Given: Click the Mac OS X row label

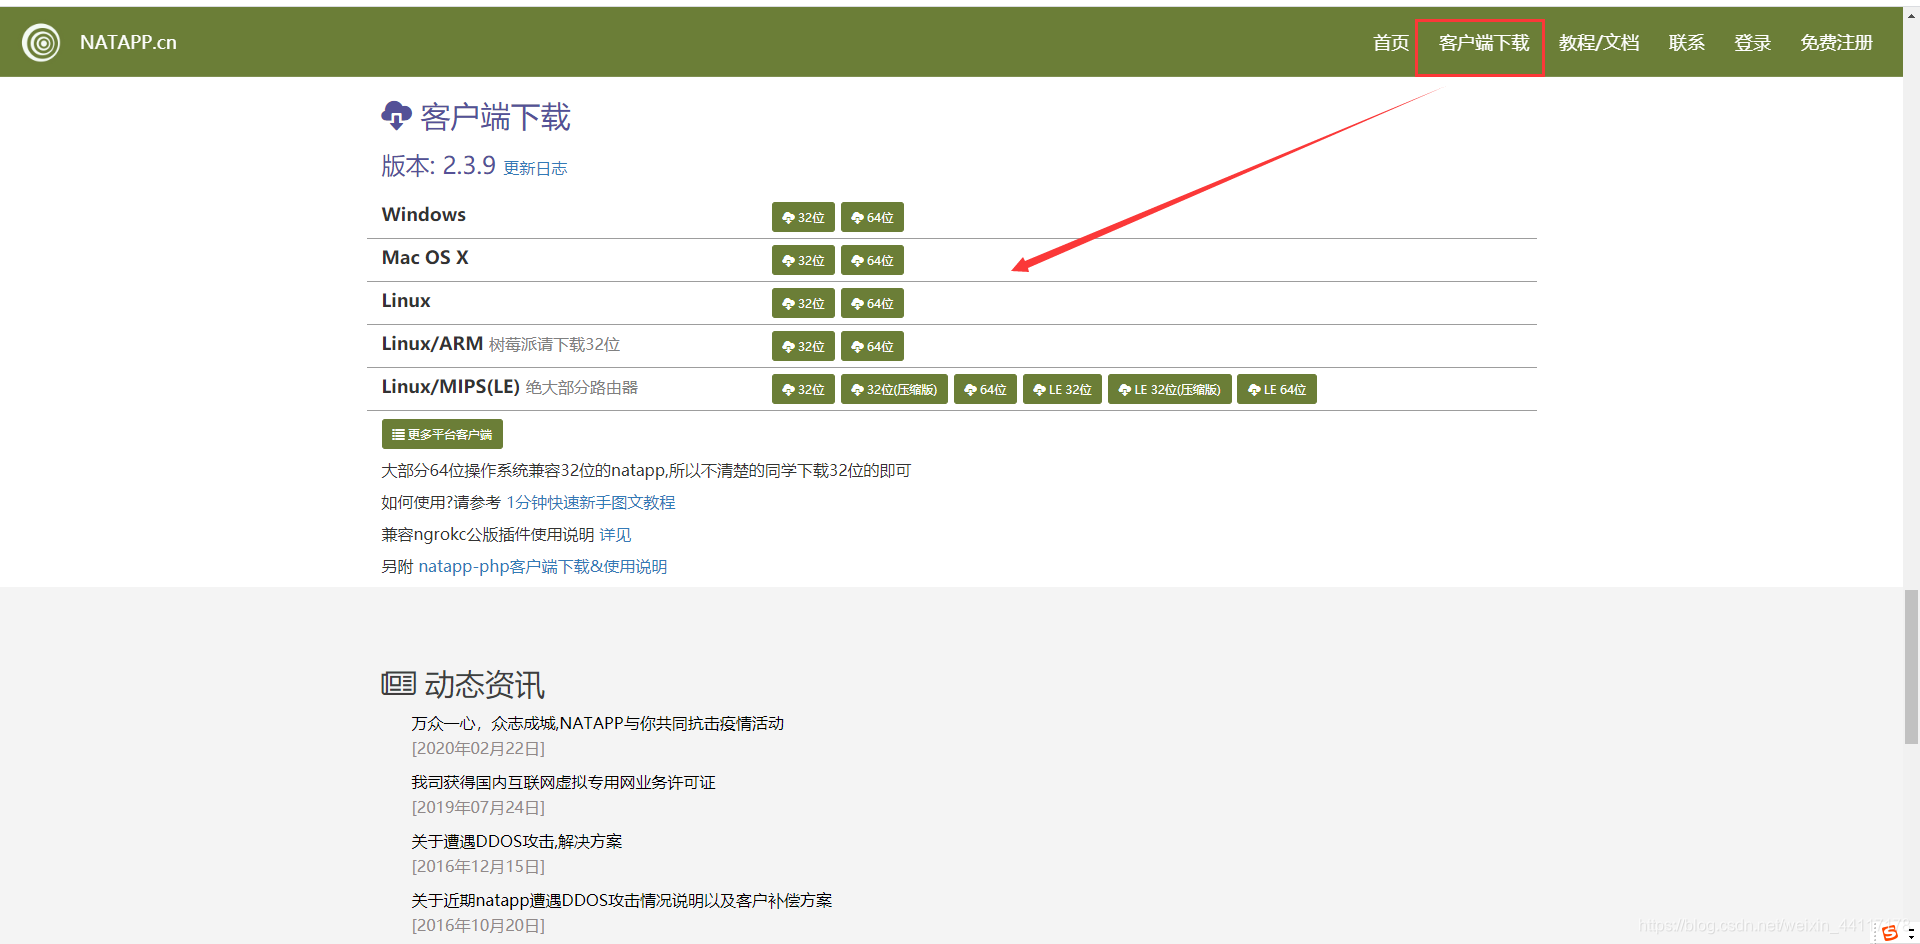Looking at the screenshot, I should pyautogui.click(x=425, y=258).
